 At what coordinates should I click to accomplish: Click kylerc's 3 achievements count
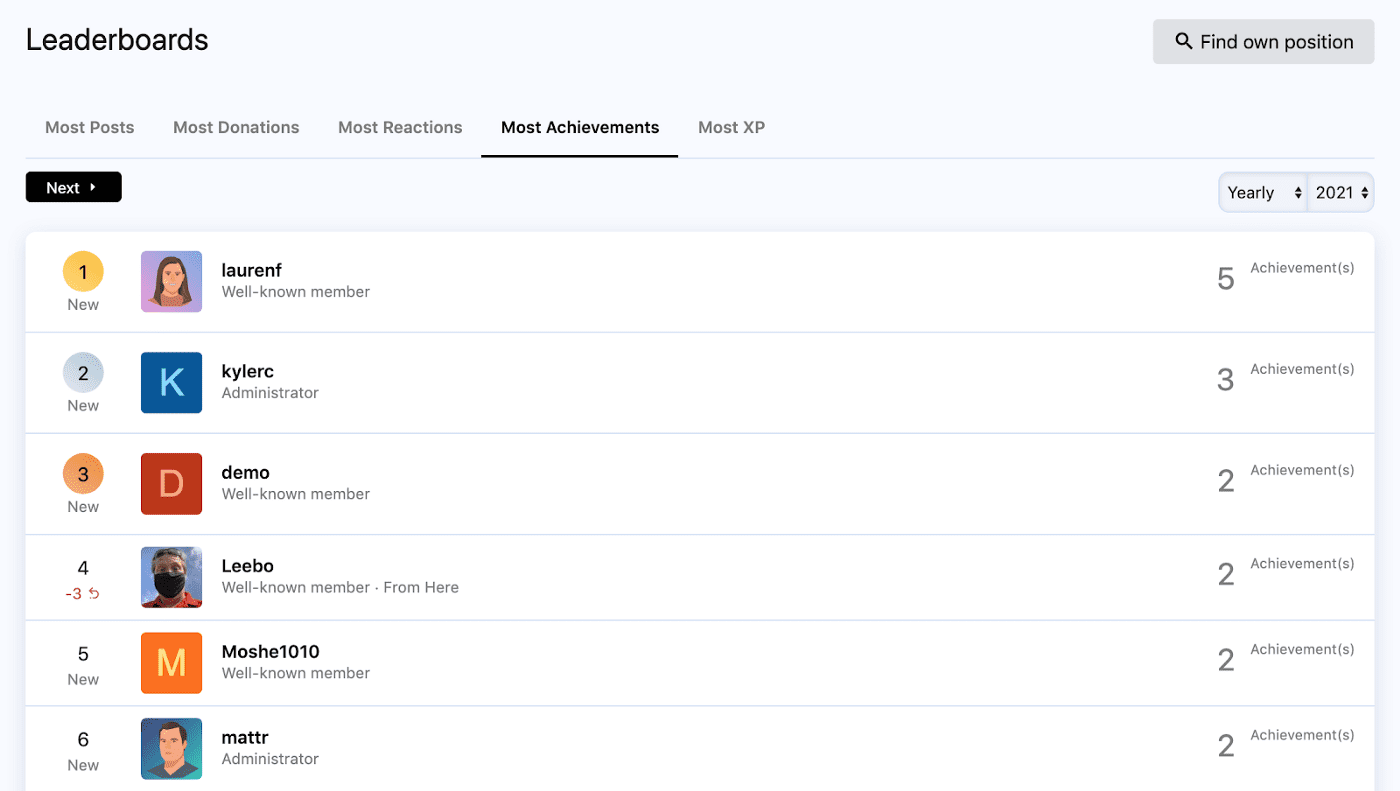pyautogui.click(x=1226, y=380)
